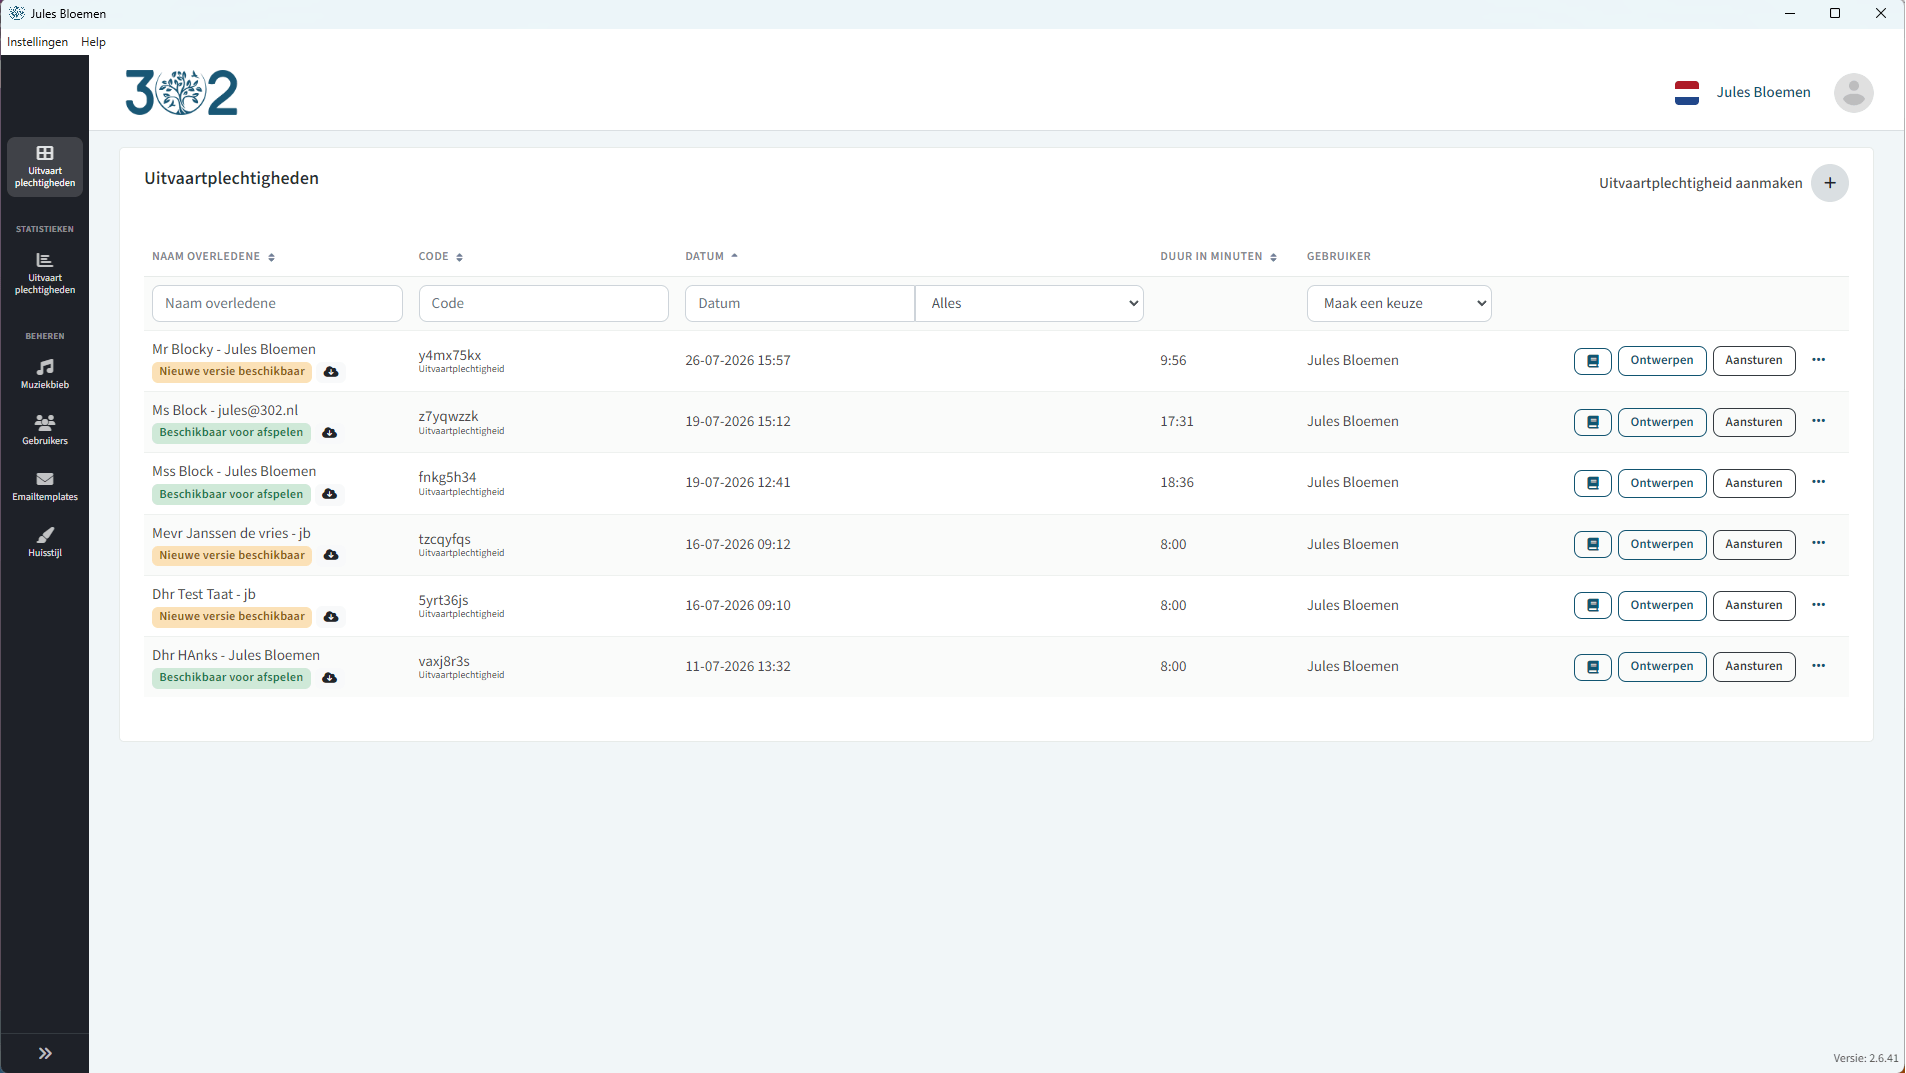Open the Gebruikers users page

(45, 429)
